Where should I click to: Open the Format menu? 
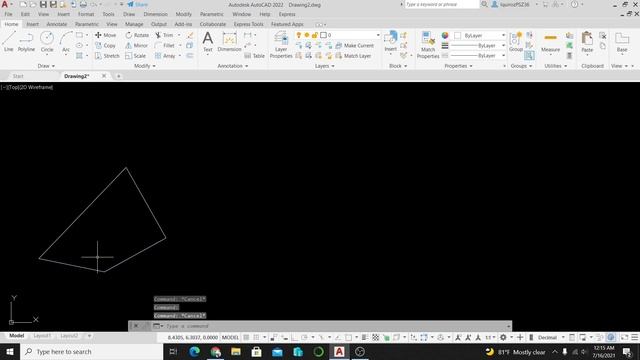[86, 14]
